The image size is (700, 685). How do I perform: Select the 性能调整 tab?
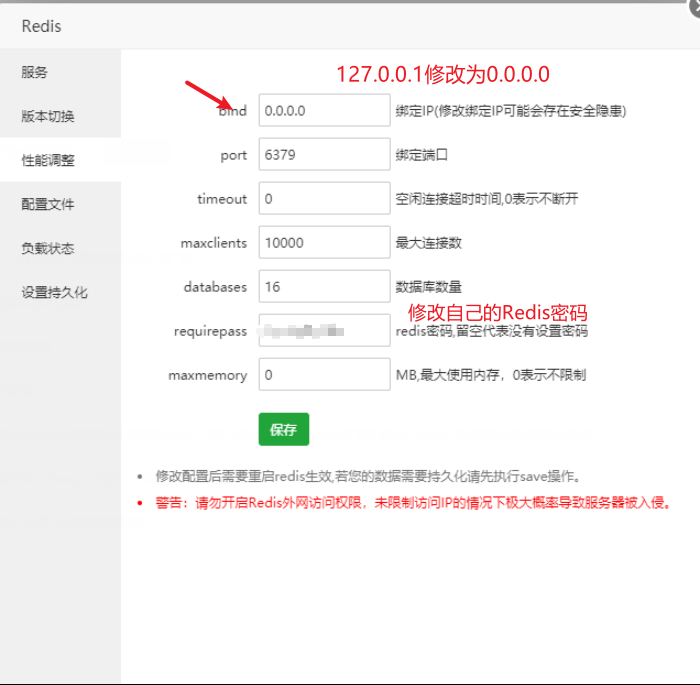click(60, 160)
